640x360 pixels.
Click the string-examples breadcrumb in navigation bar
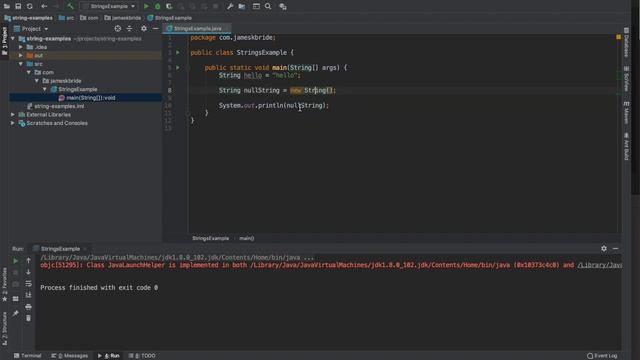tap(29, 18)
